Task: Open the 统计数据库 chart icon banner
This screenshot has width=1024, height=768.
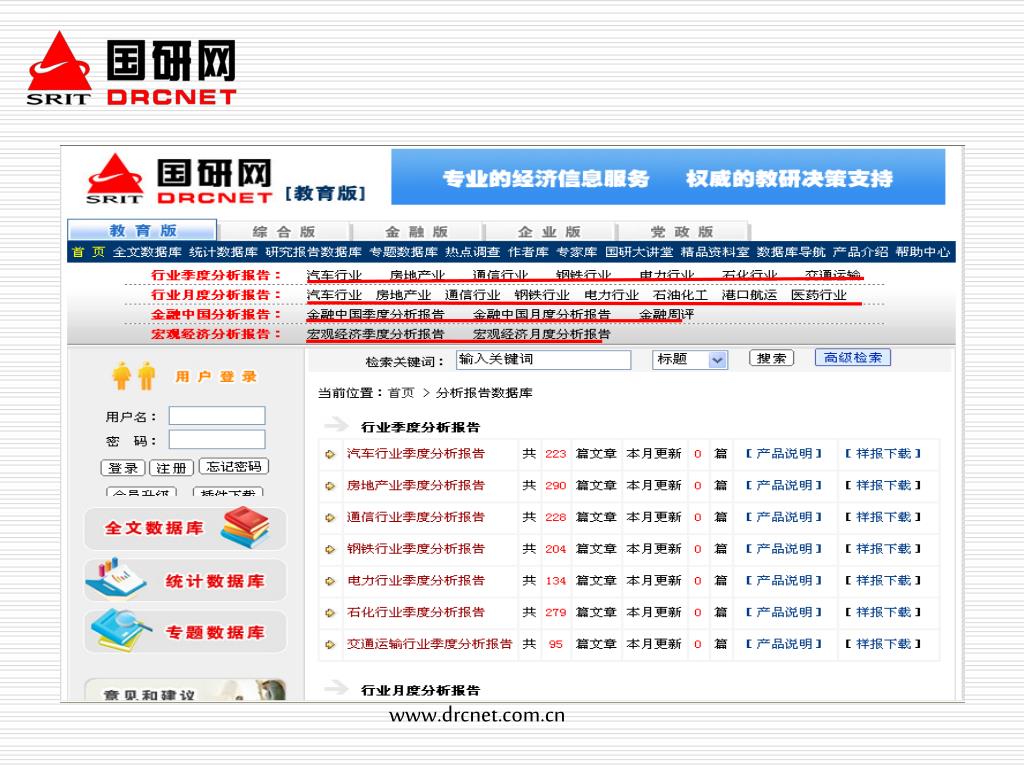Action: tap(185, 580)
